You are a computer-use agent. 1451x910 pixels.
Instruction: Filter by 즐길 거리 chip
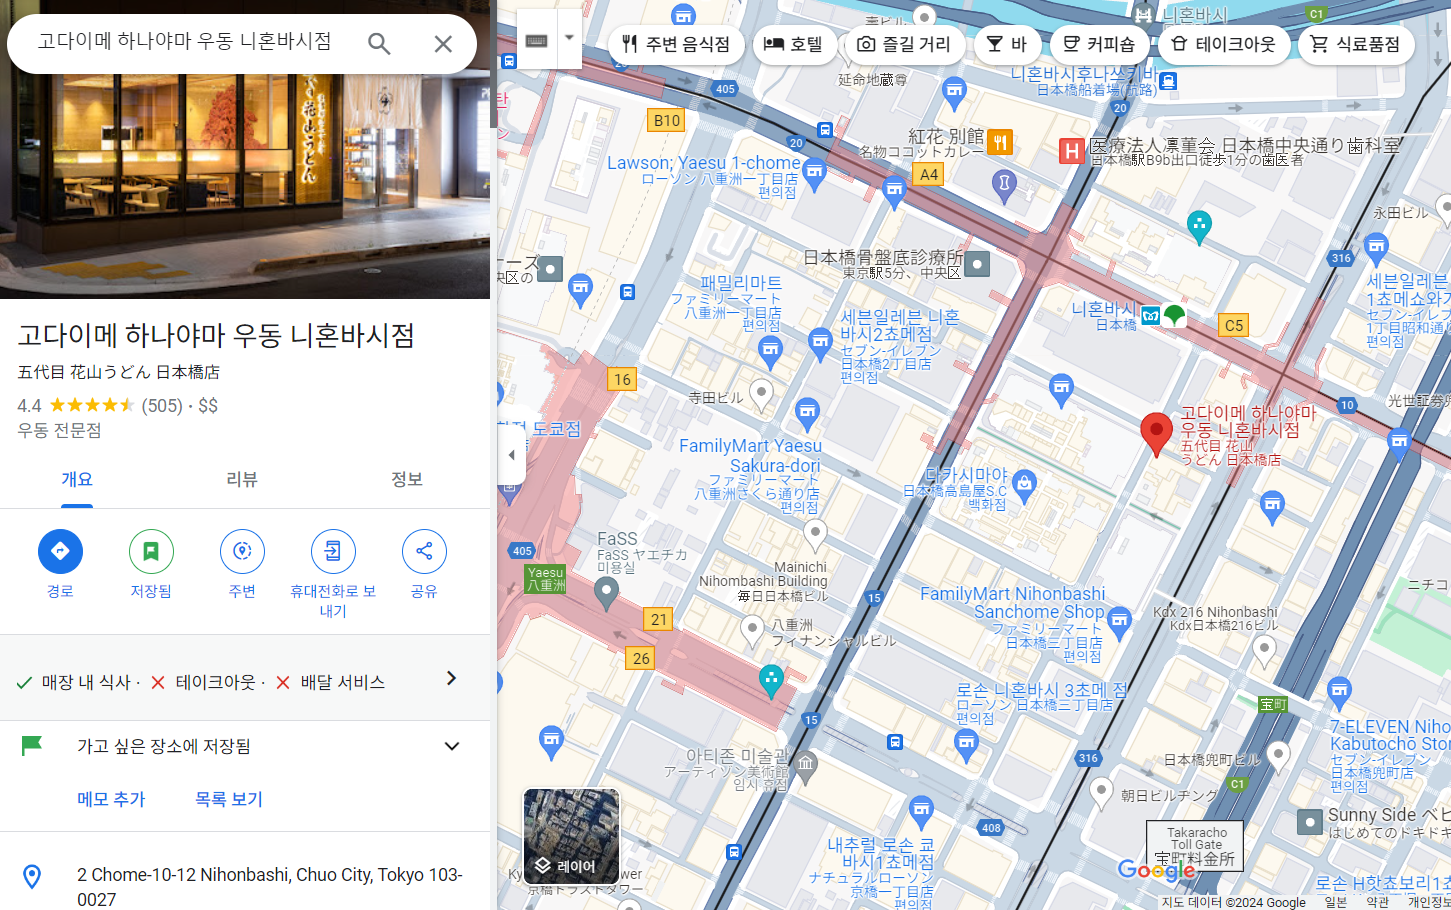905,45
